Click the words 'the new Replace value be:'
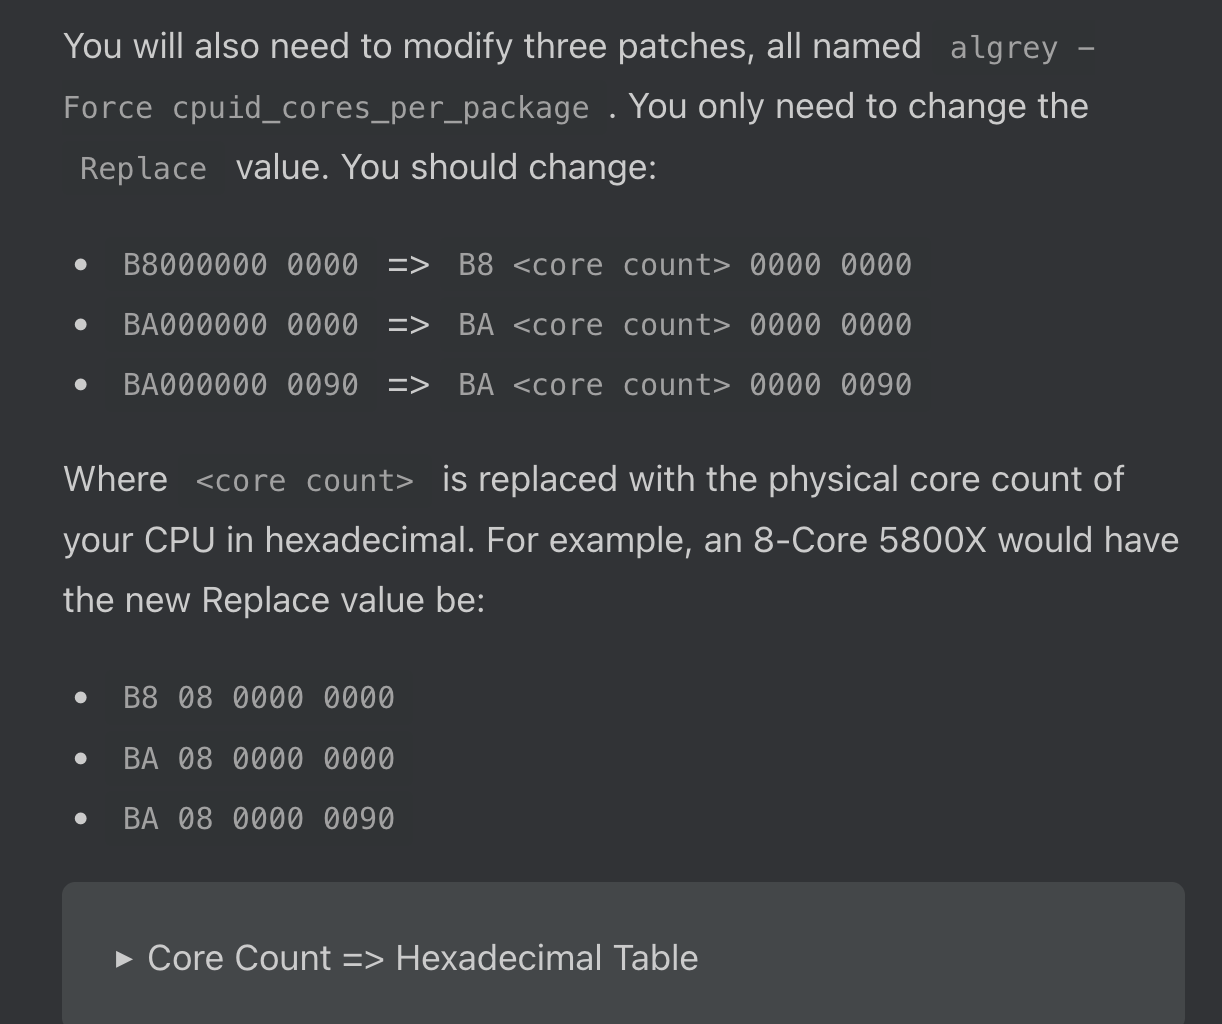Screen dimensions: 1222x1024 tap(273, 600)
